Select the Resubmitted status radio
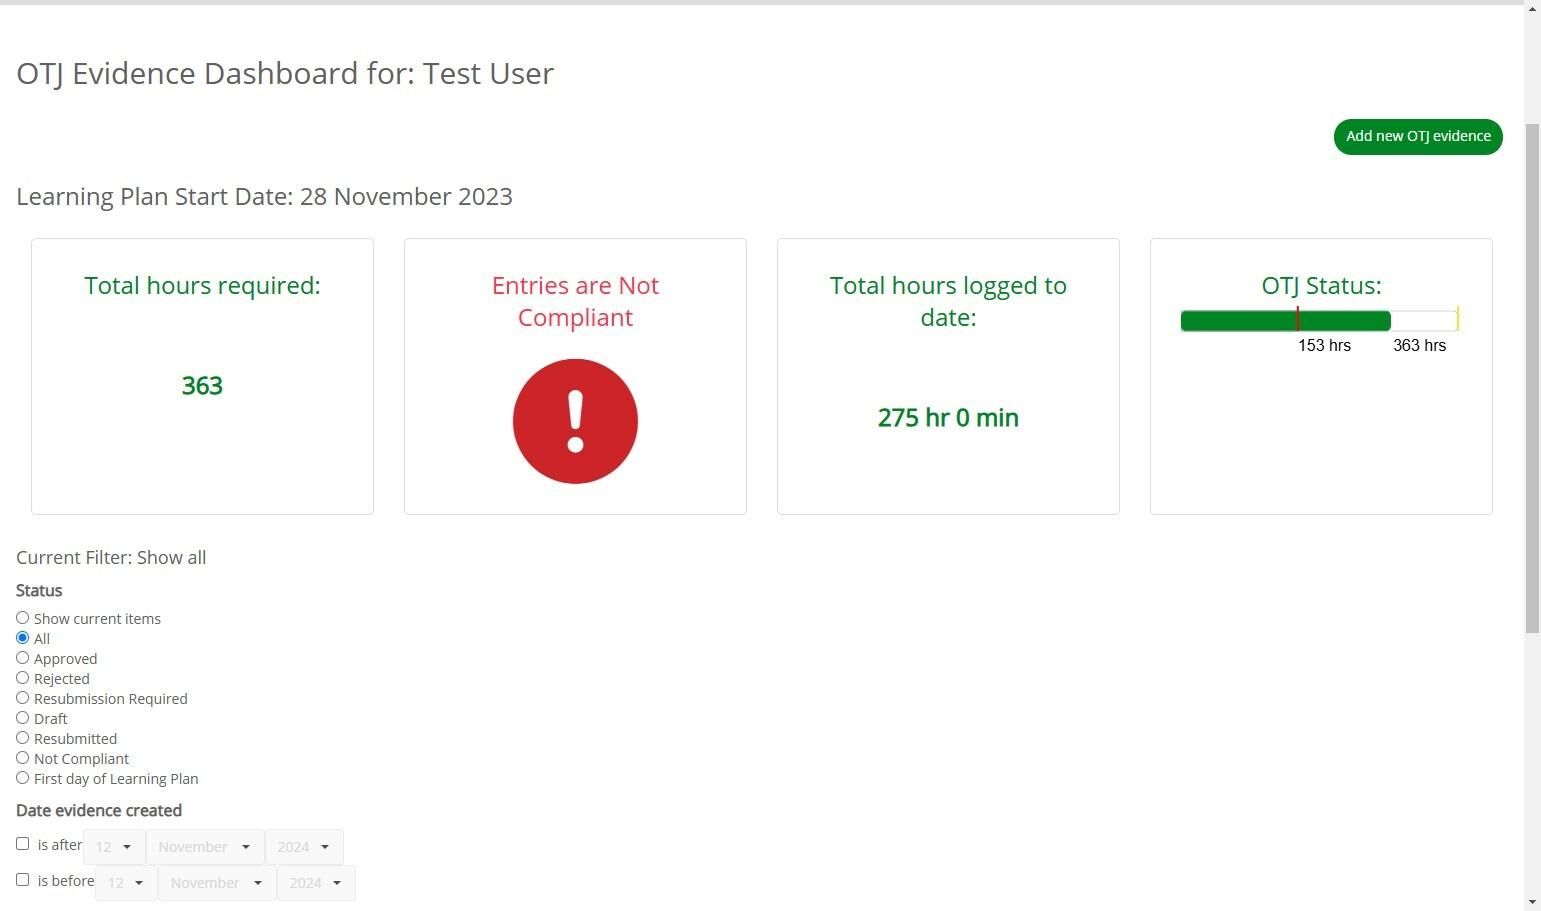The width and height of the screenshot is (1541, 911). 22,738
